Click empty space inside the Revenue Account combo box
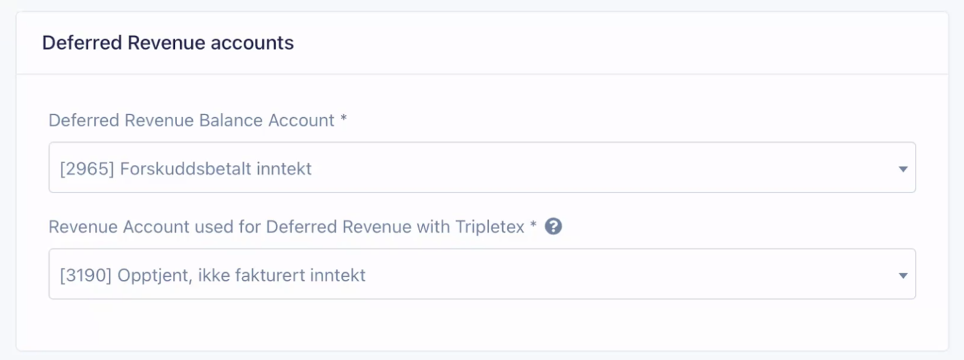This screenshot has width=964, height=360. 627,275
